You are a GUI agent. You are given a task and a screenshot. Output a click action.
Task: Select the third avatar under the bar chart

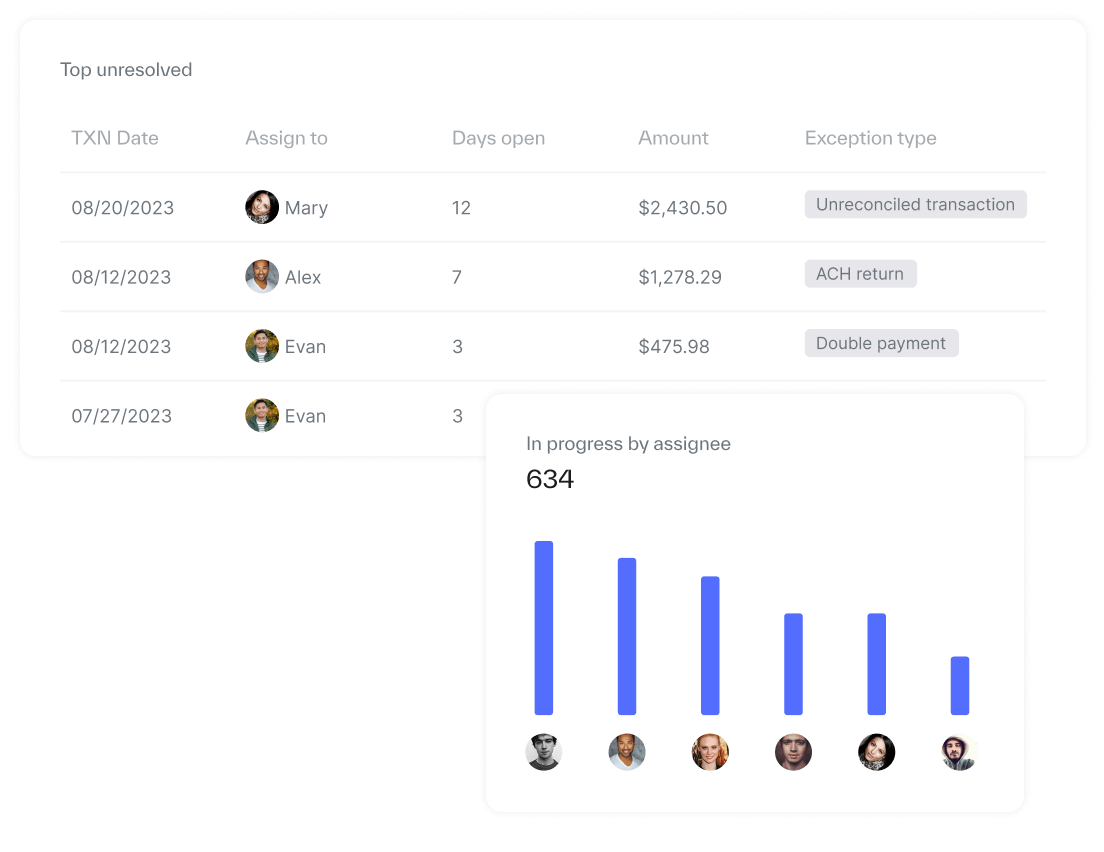(710, 752)
